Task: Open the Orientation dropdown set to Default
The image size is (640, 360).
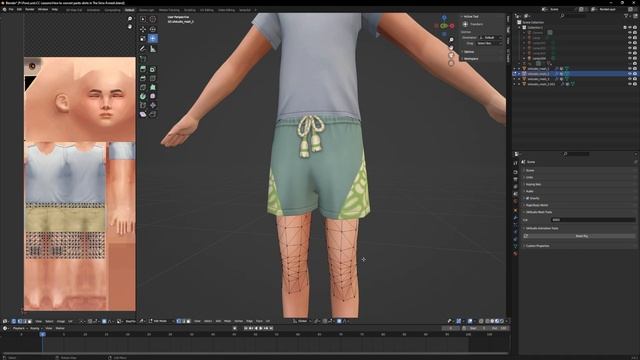Action: (x=491, y=38)
